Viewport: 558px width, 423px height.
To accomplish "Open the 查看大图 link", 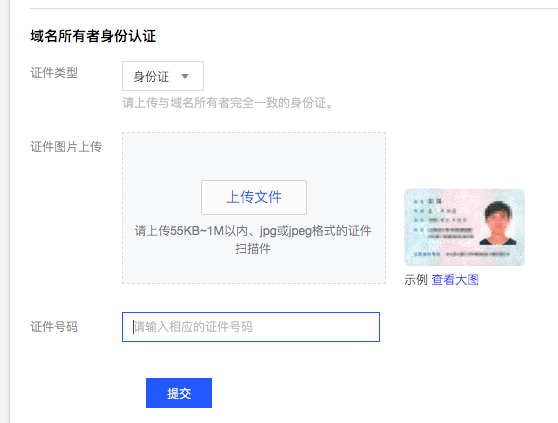I will [455, 280].
